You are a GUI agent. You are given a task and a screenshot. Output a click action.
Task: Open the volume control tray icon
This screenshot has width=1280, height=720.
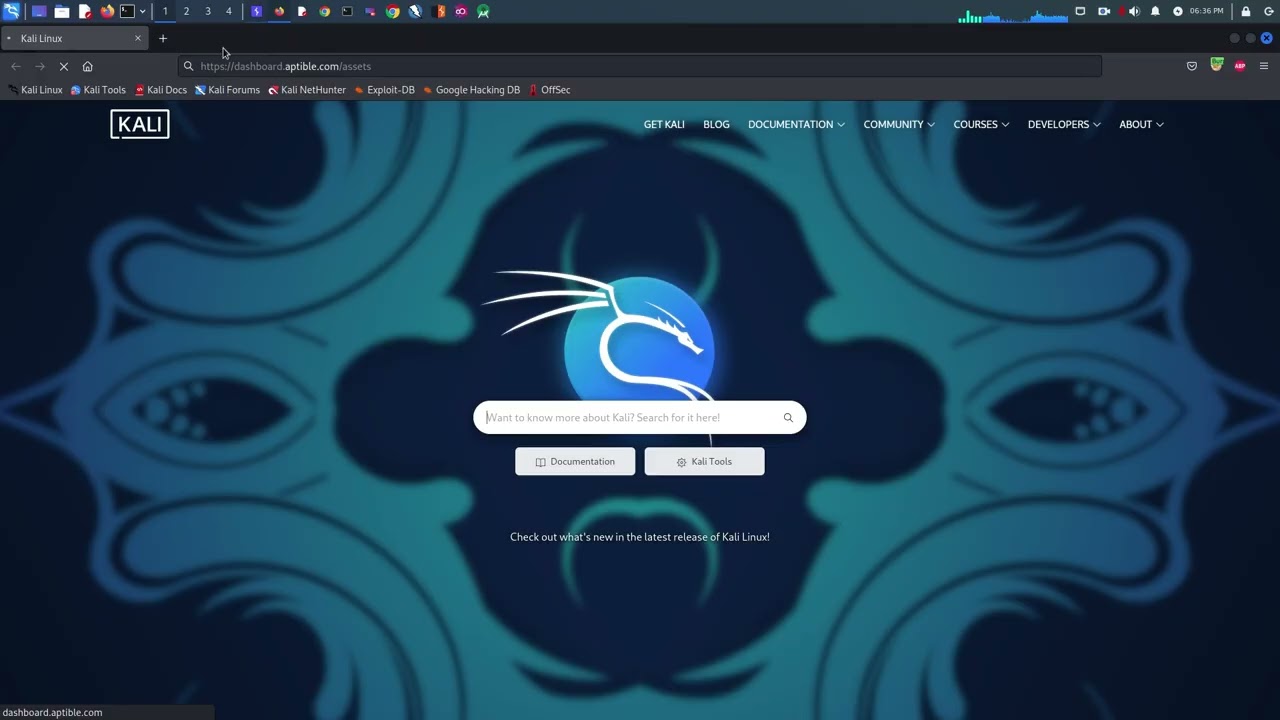tap(1134, 11)
